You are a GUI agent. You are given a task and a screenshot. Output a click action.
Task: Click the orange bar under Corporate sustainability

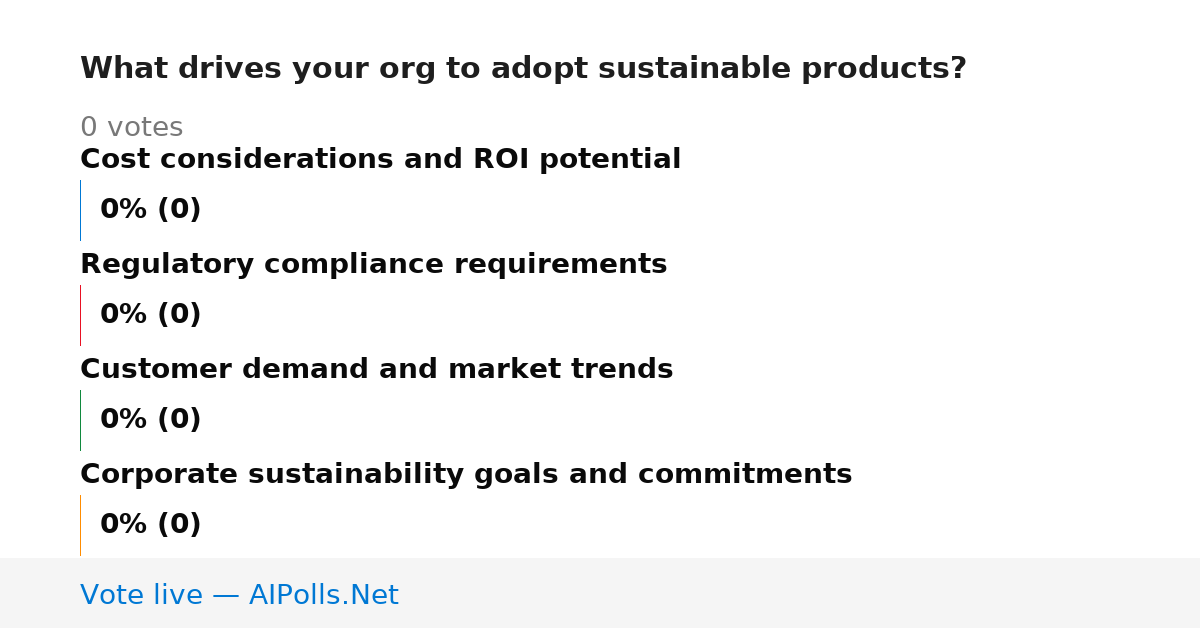pos(80,525)
